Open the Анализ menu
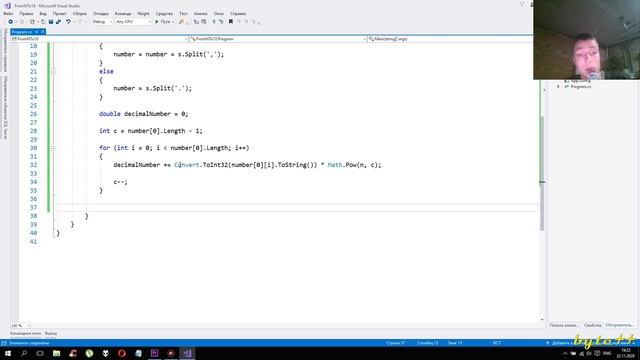Screen dimensions: 640x360 pos(200,13)
